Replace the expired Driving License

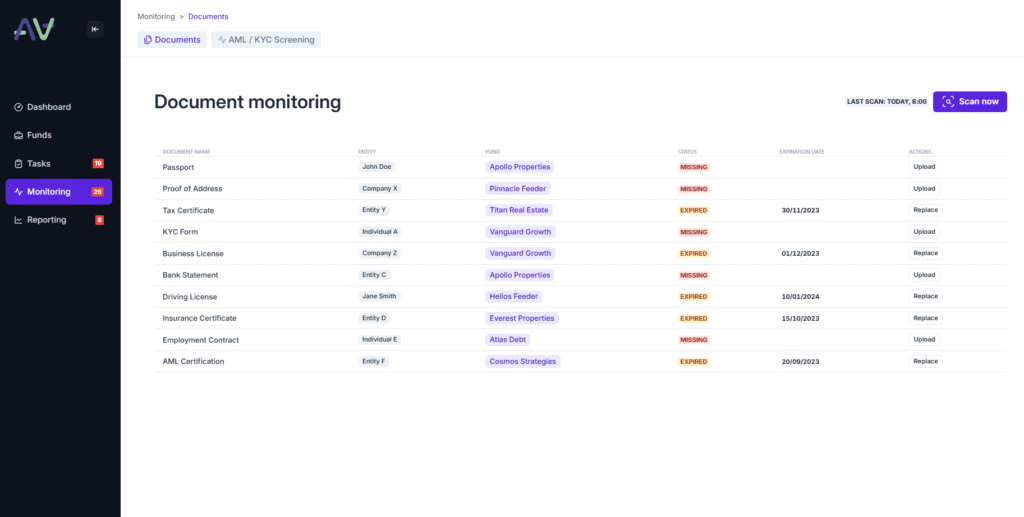(925, 296)
